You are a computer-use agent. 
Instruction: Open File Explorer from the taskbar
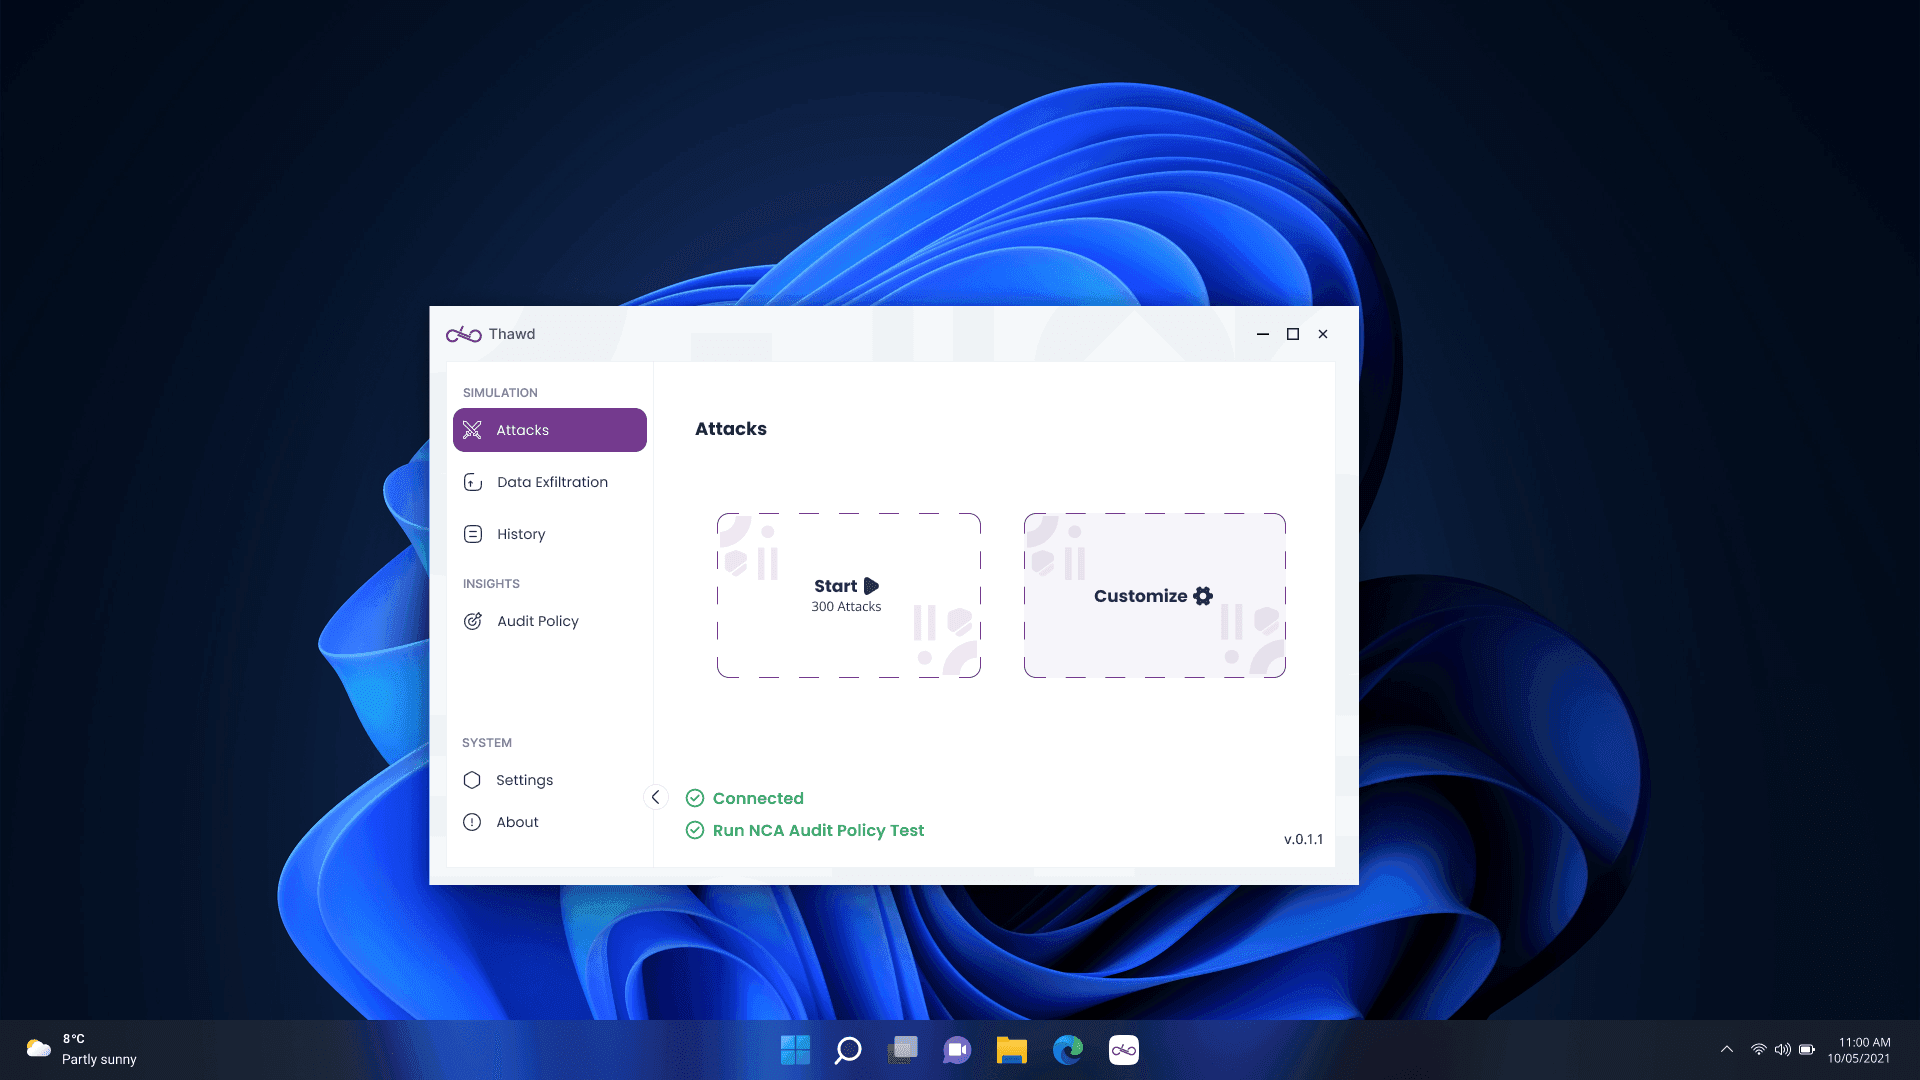click(x=1012, y=1050)
